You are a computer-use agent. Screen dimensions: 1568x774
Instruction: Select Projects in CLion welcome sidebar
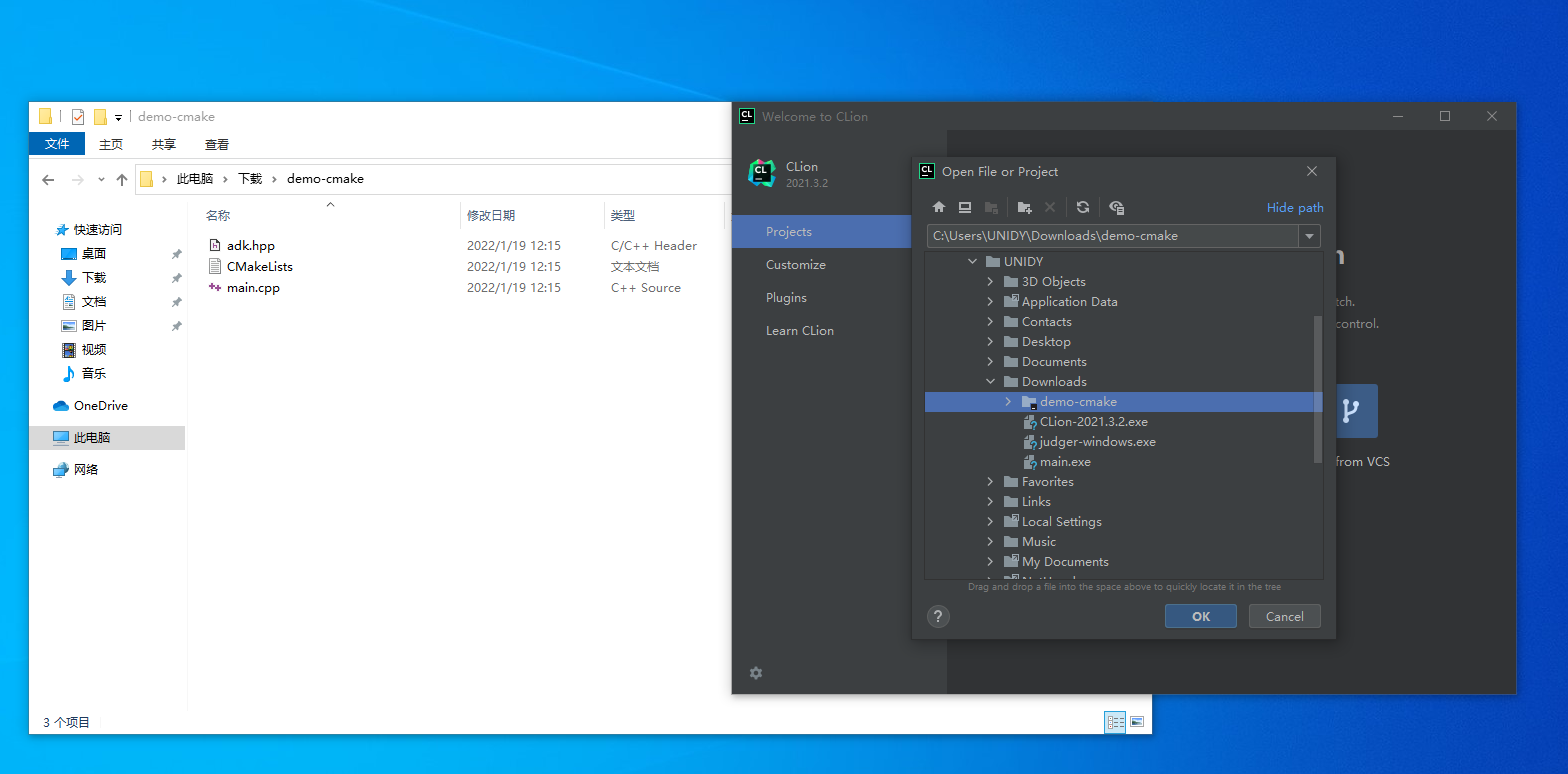[x=821, y=232]
